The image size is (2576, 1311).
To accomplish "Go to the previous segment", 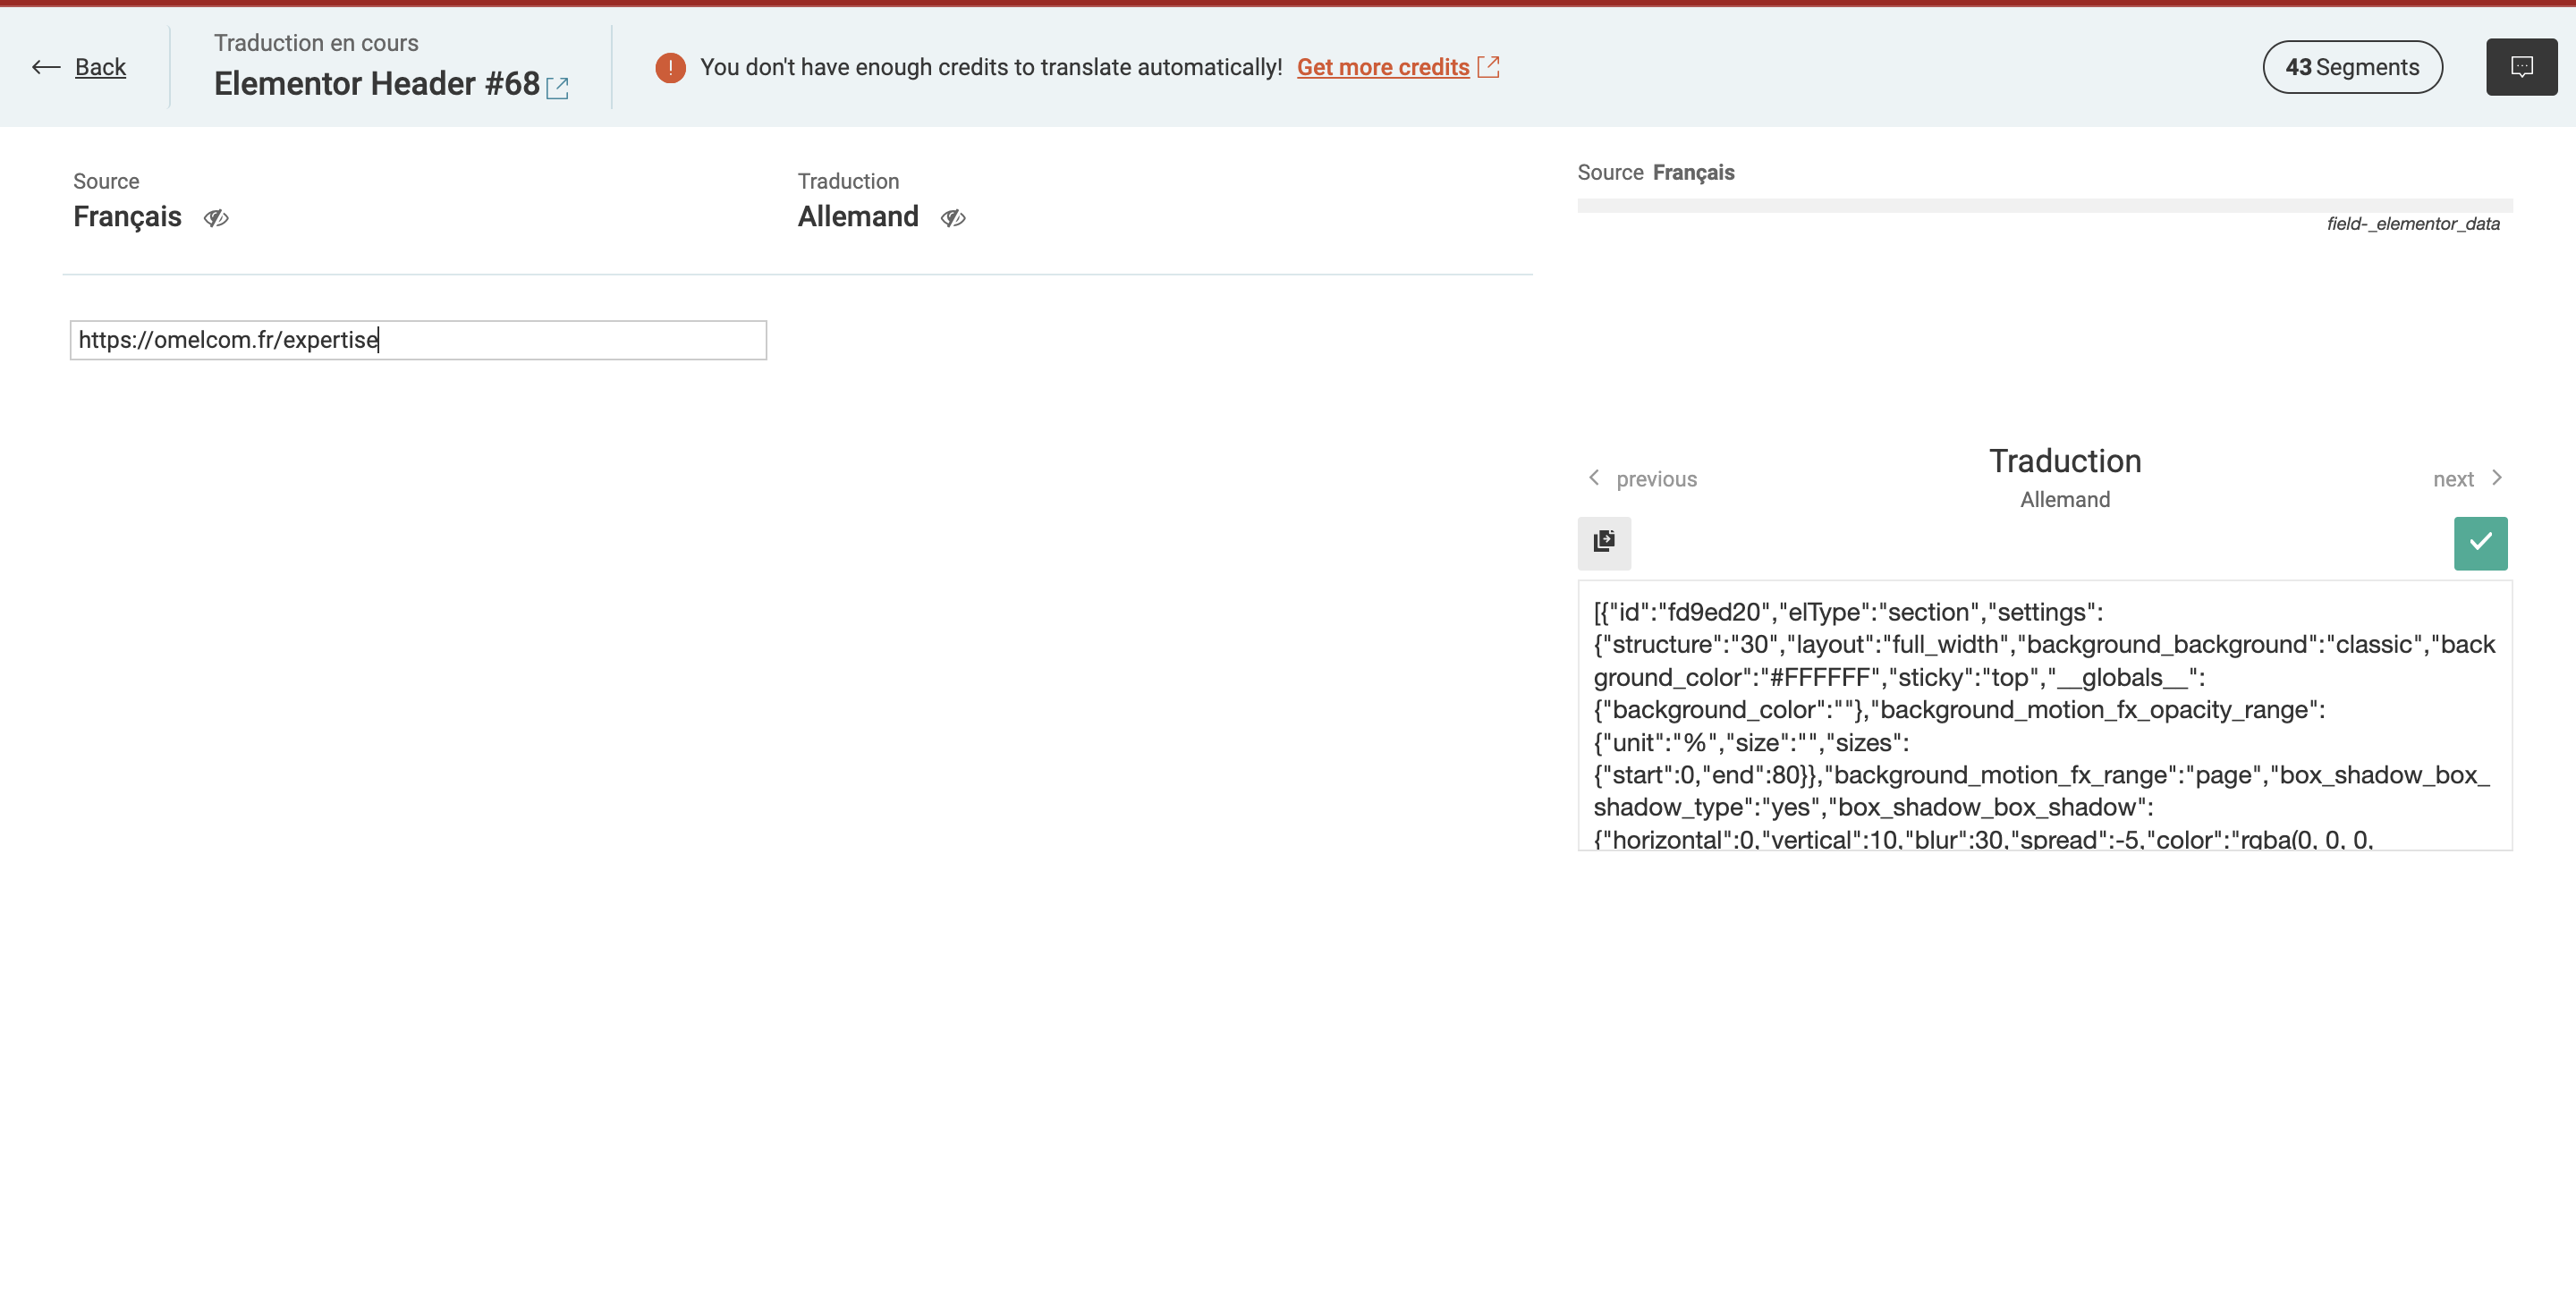I will click(x=1656, y=479).
